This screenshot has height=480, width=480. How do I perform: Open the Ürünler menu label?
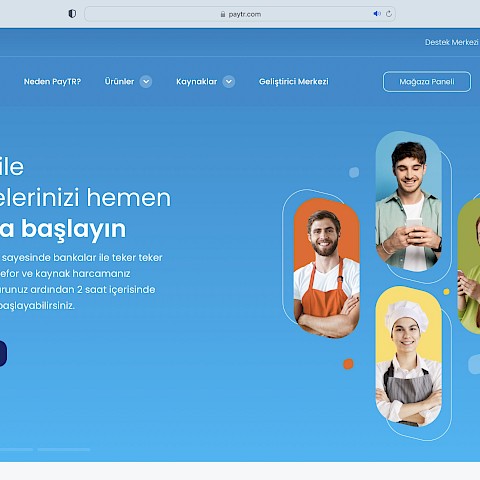pos(119,81)
